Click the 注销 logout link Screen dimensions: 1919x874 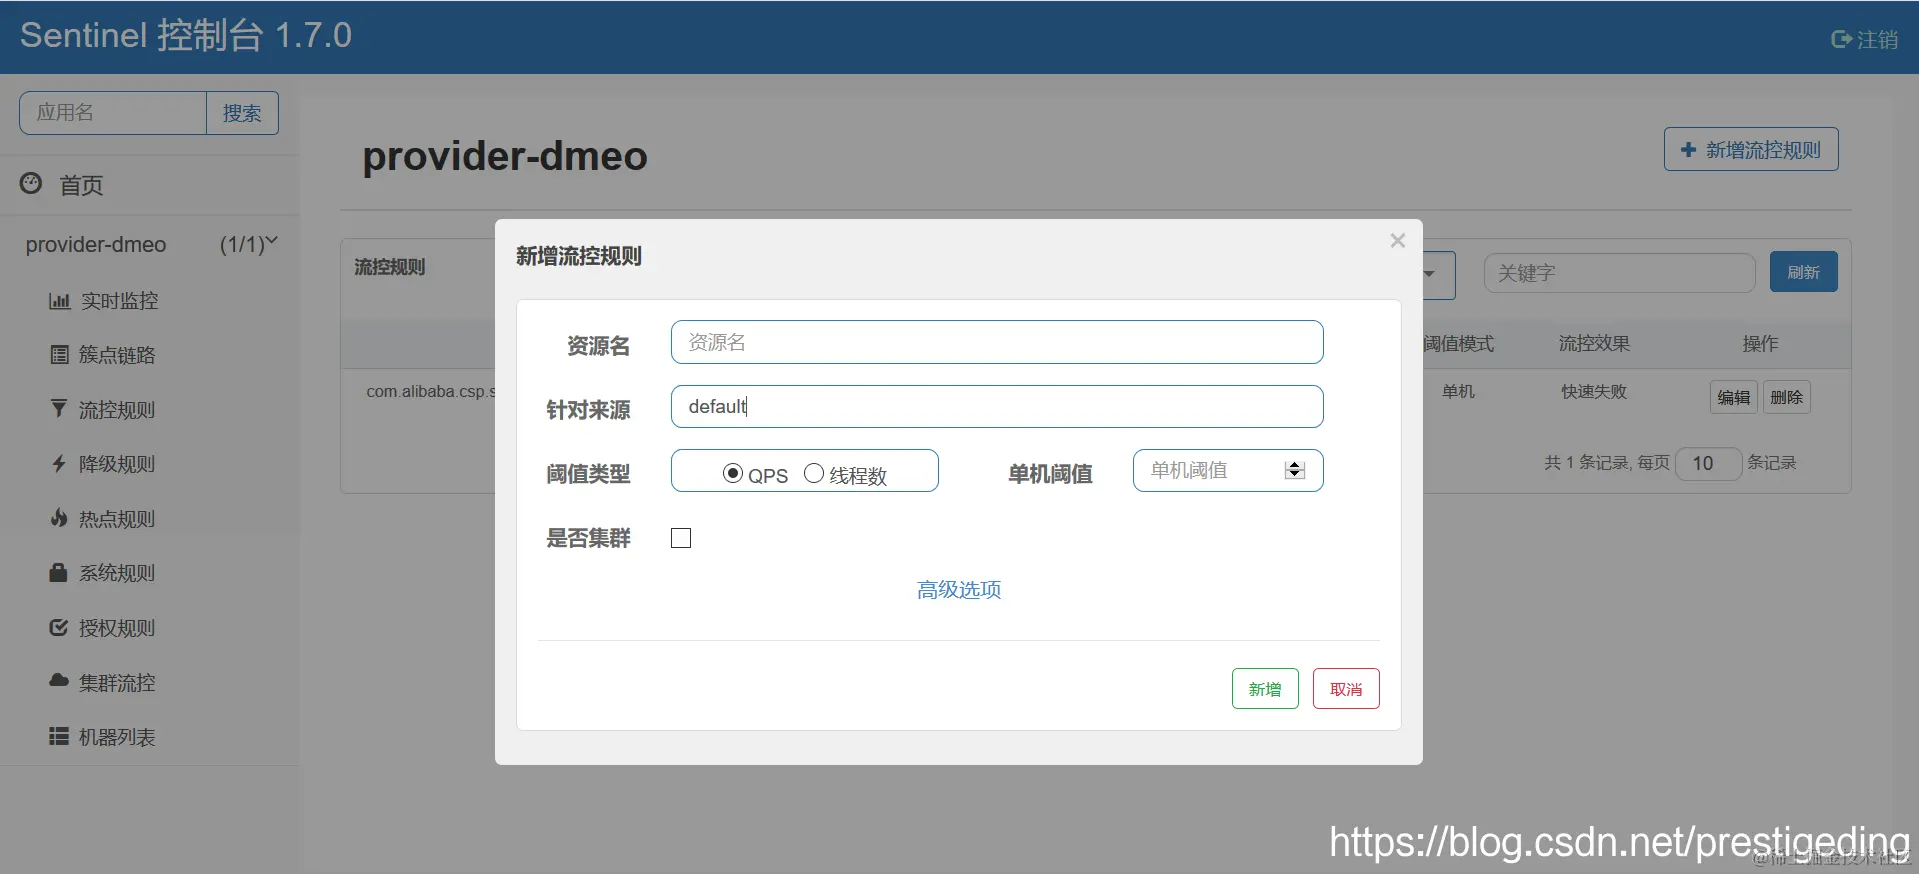click(1864, 39)
